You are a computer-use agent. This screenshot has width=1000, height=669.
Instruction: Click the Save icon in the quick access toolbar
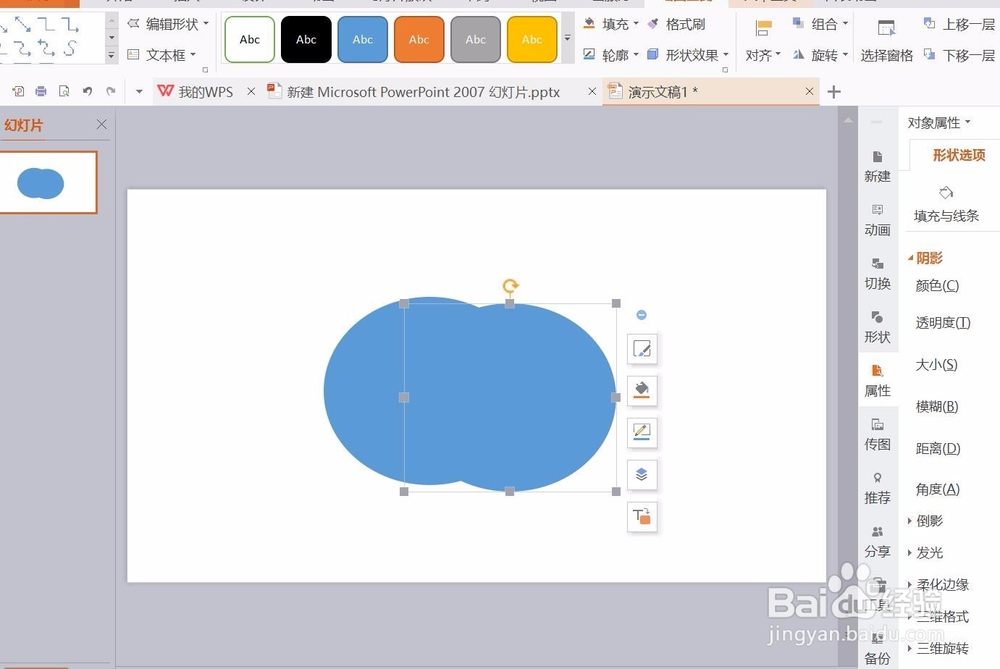[18, 90]
